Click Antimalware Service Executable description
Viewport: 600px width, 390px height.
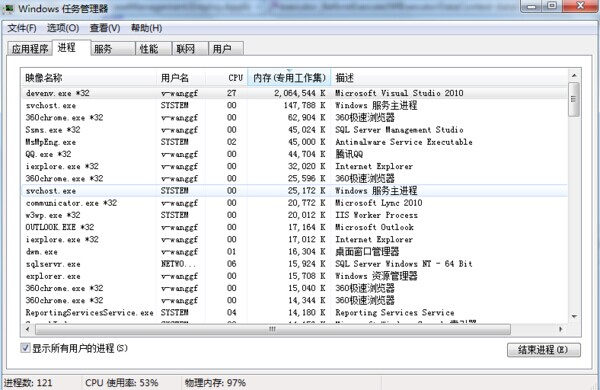[404, 142]
